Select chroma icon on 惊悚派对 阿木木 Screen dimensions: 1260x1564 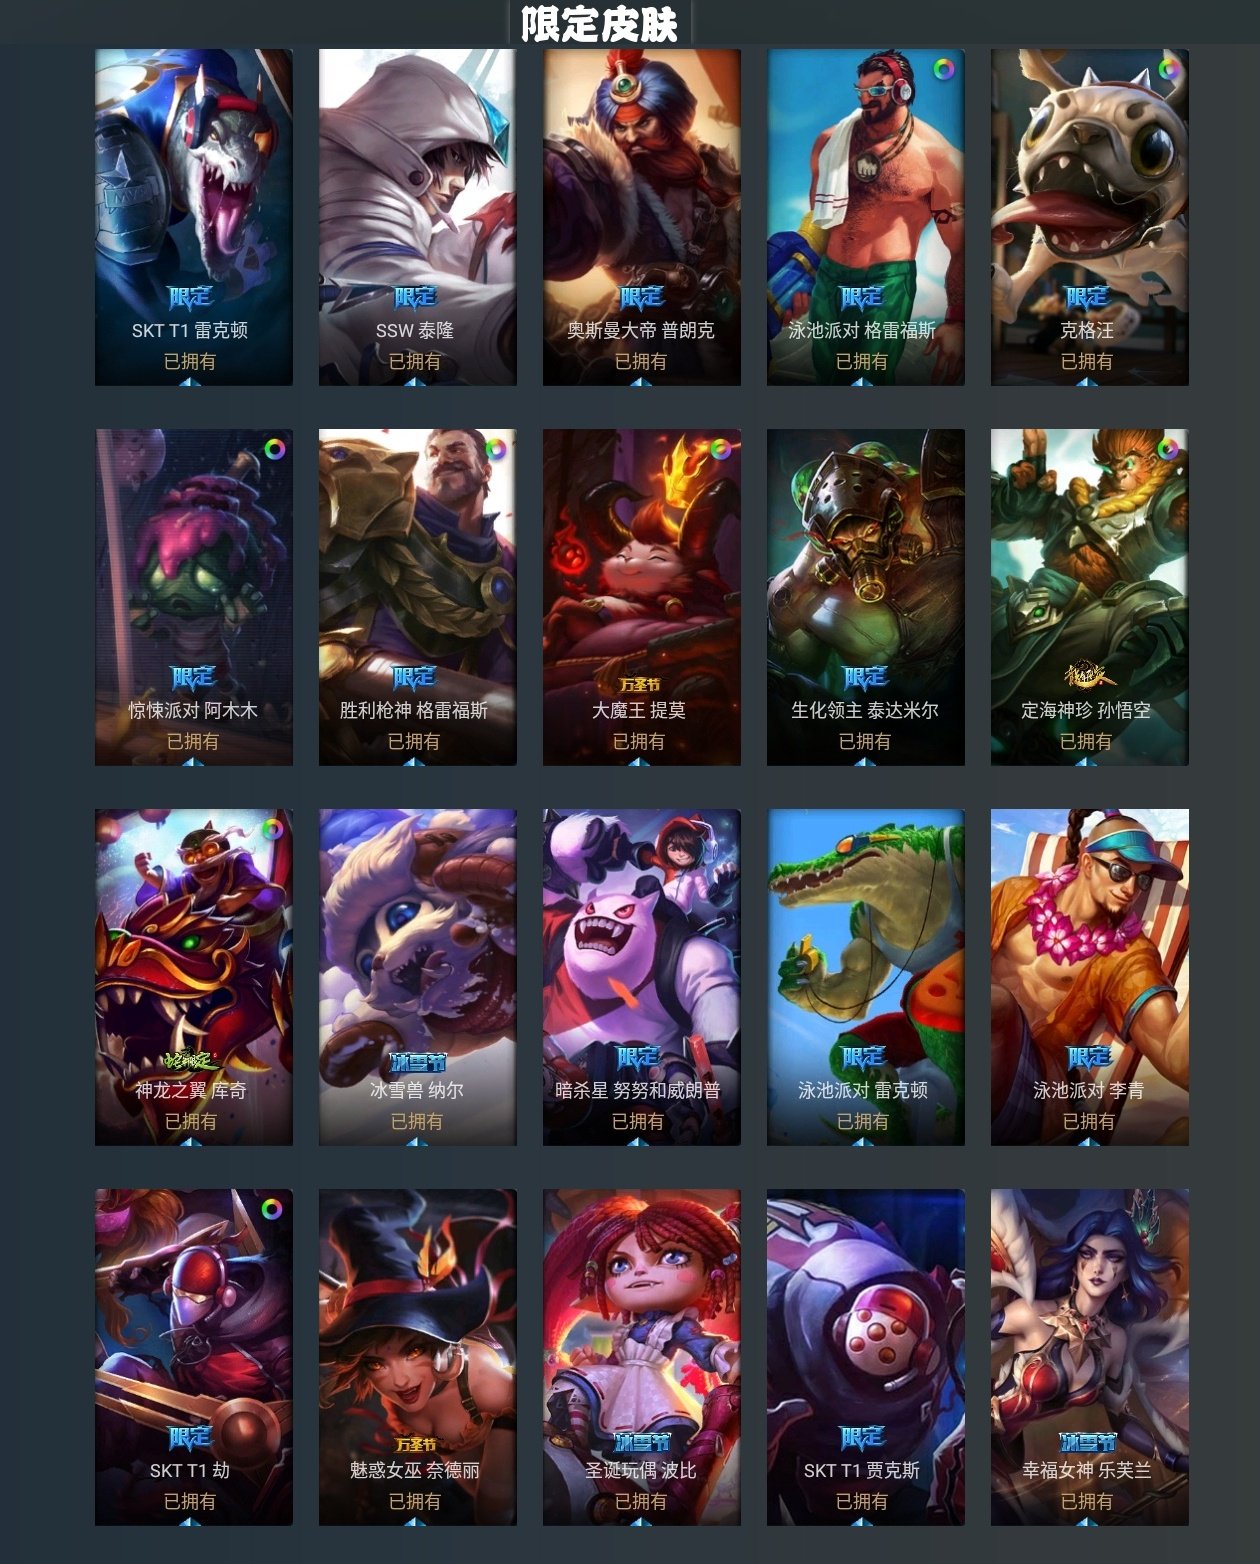pyautogui.click(x=274, y=449)
